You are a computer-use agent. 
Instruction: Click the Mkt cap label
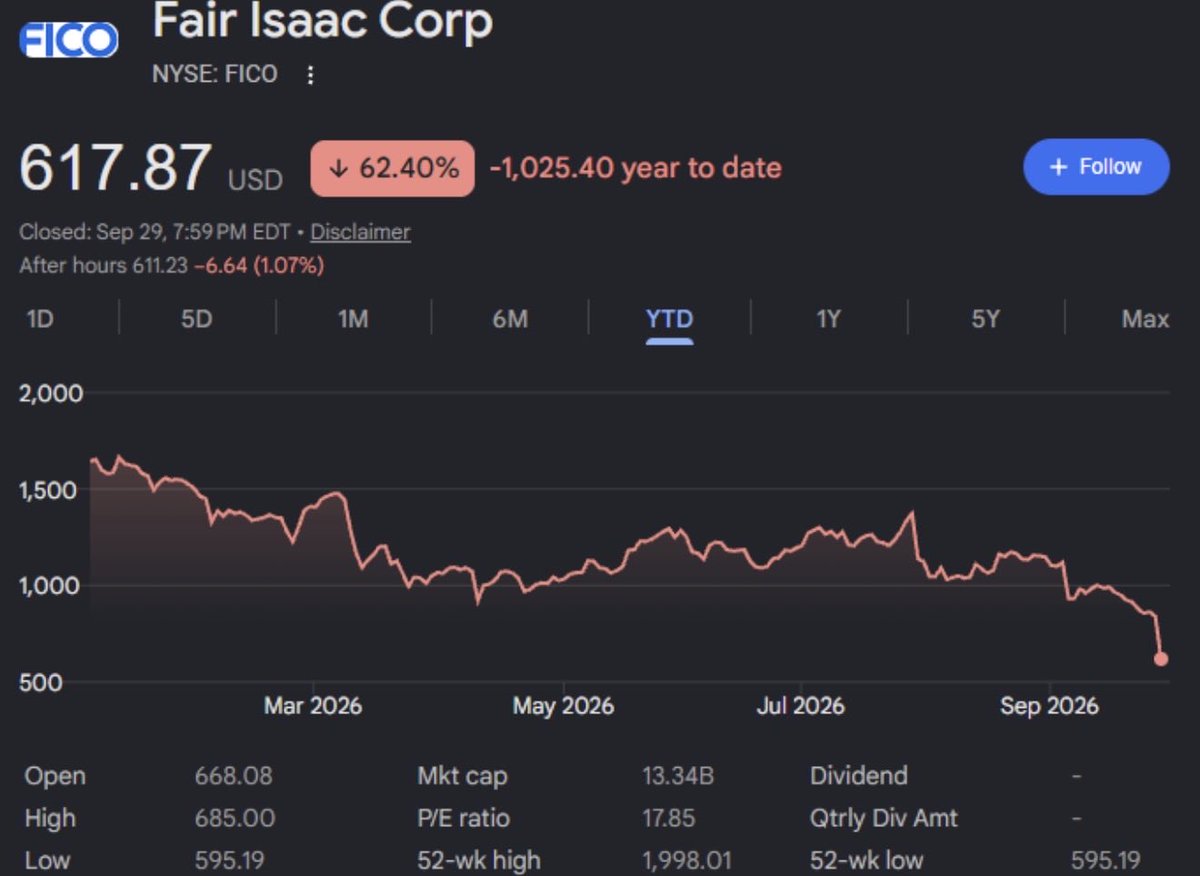(462, 776)
